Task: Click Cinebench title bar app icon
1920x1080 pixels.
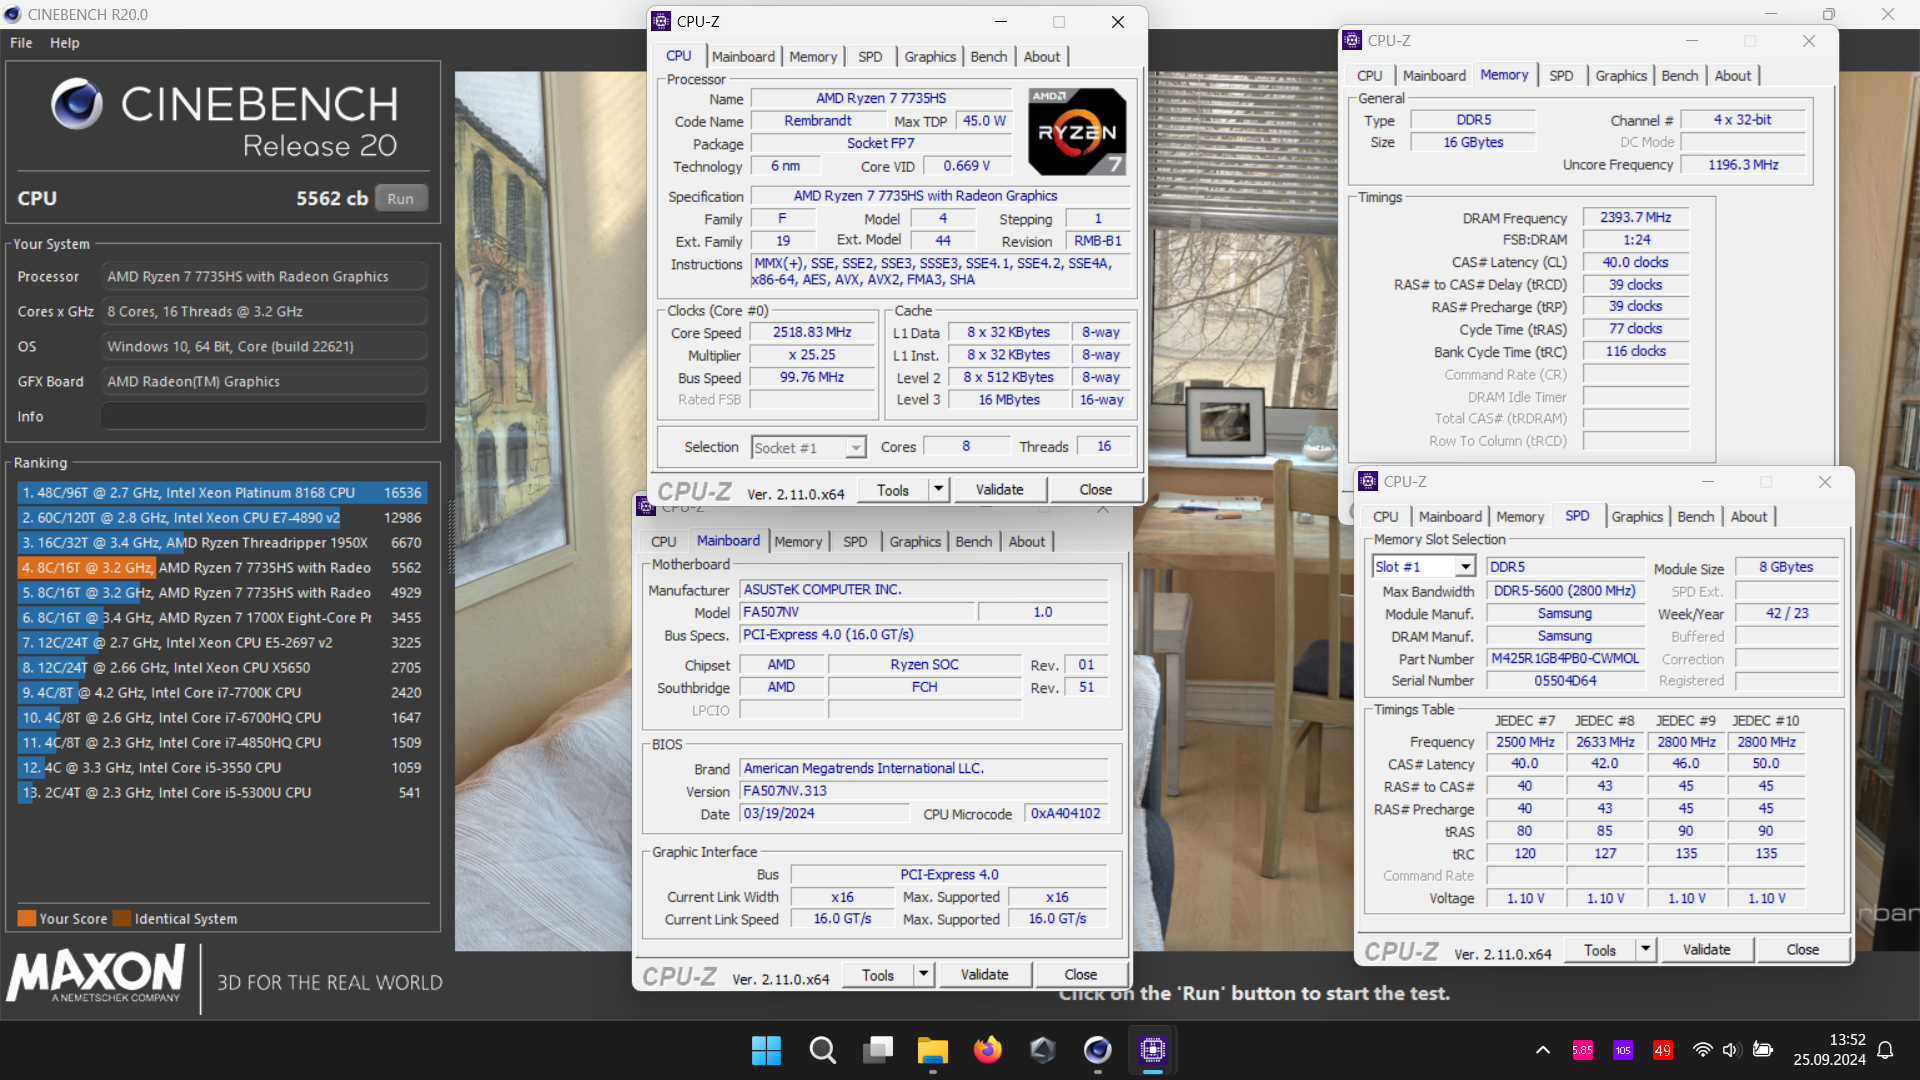Action: [x=12, y=14]
